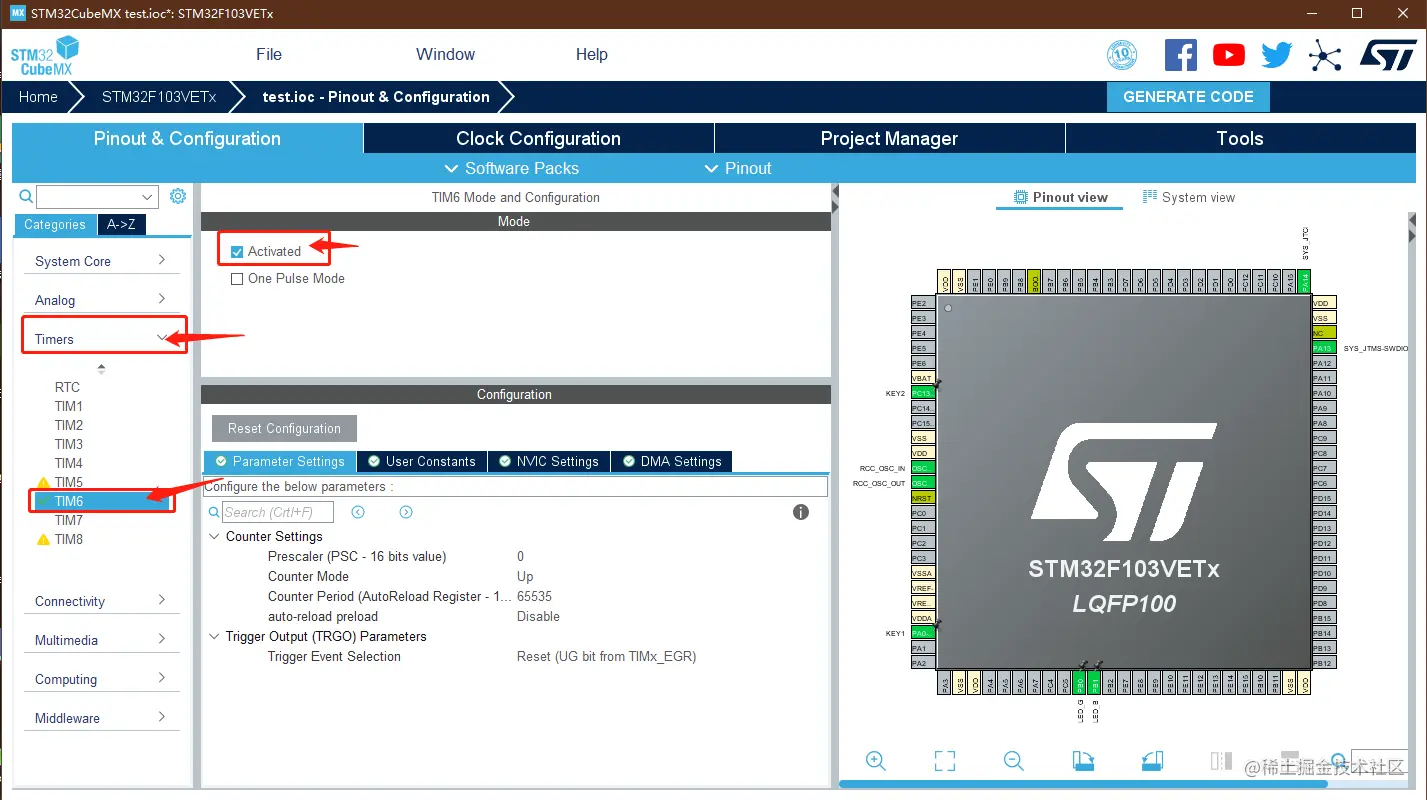Switch to A->Z listing tab

click(x=122, y=225)
